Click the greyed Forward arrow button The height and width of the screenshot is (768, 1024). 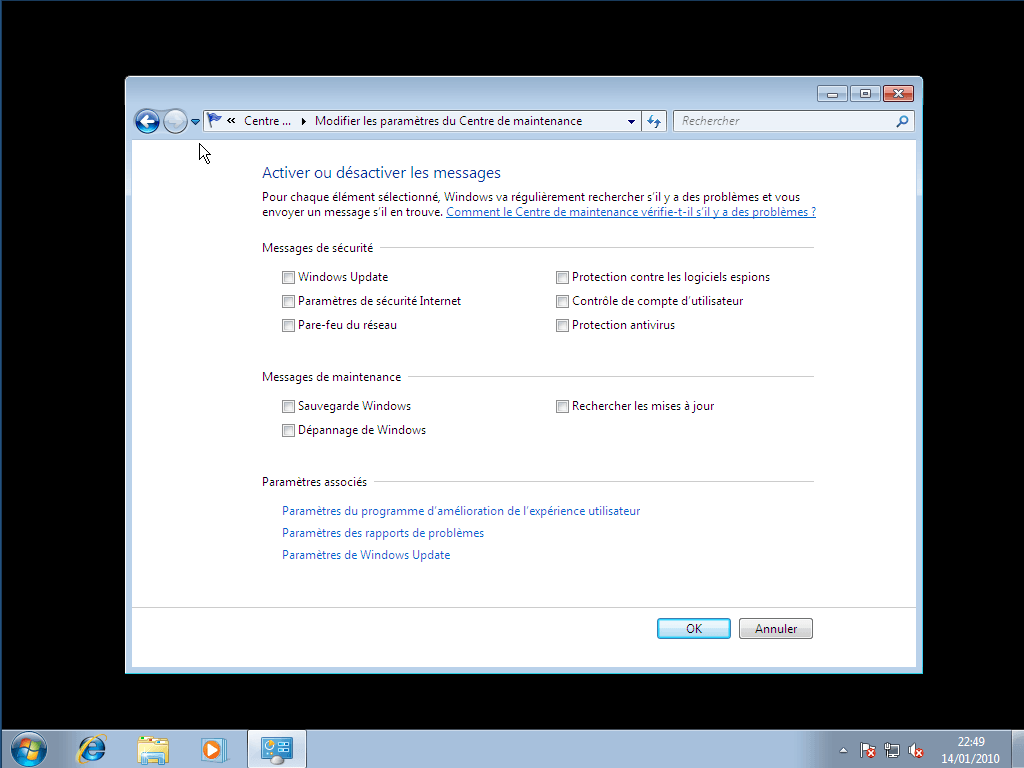point(175,121)
